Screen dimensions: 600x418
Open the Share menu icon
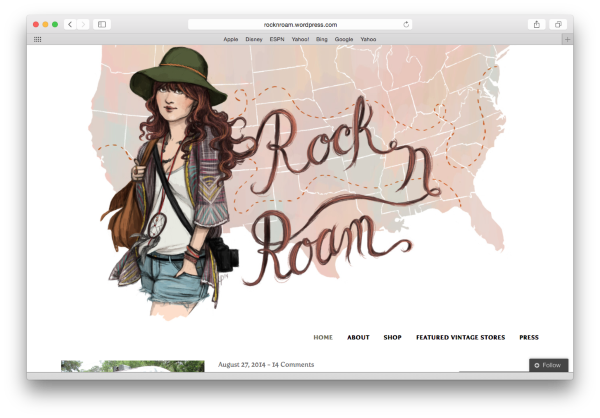pos(536,24)
